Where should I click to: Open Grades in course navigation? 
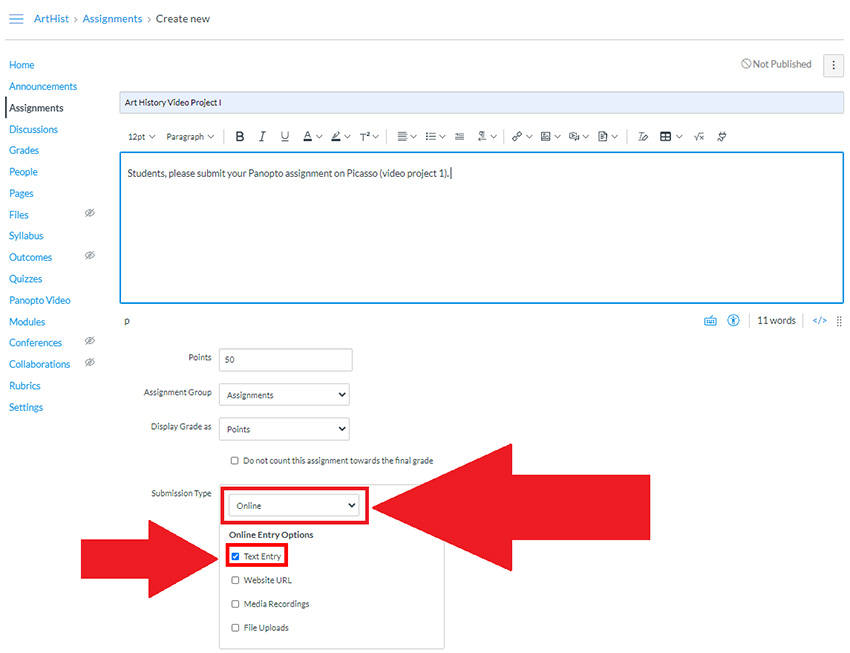(x=24, y=150)
